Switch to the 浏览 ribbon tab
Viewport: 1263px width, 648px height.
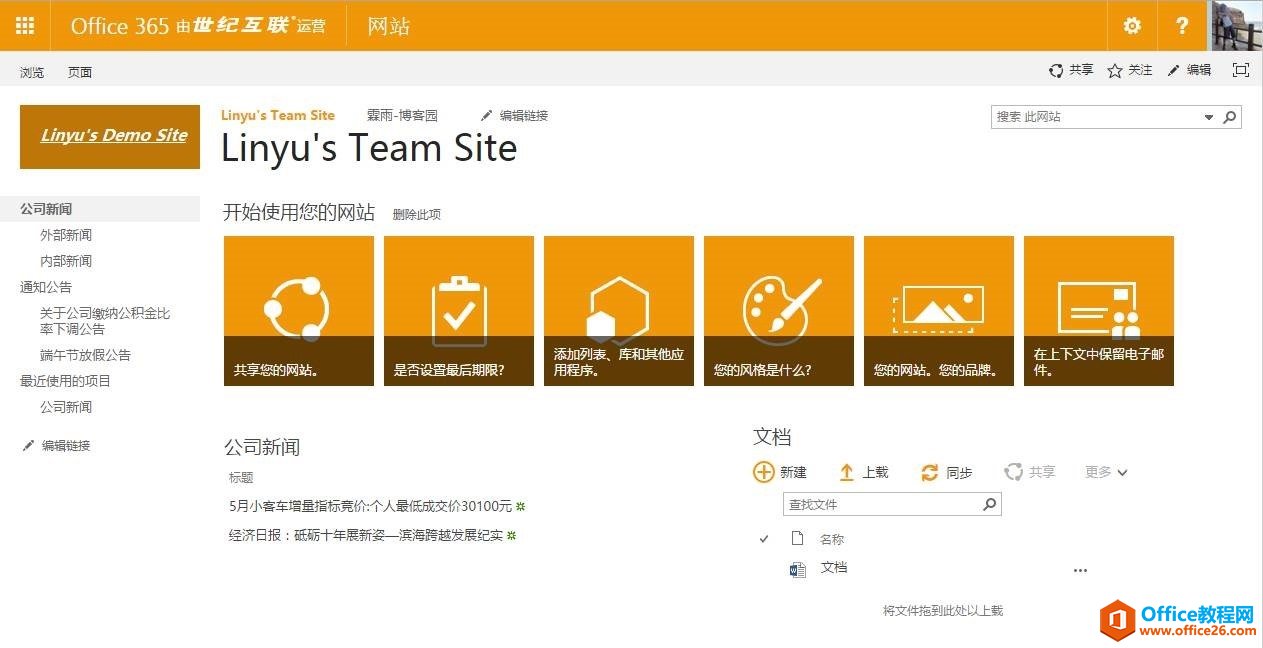point(32,72)
